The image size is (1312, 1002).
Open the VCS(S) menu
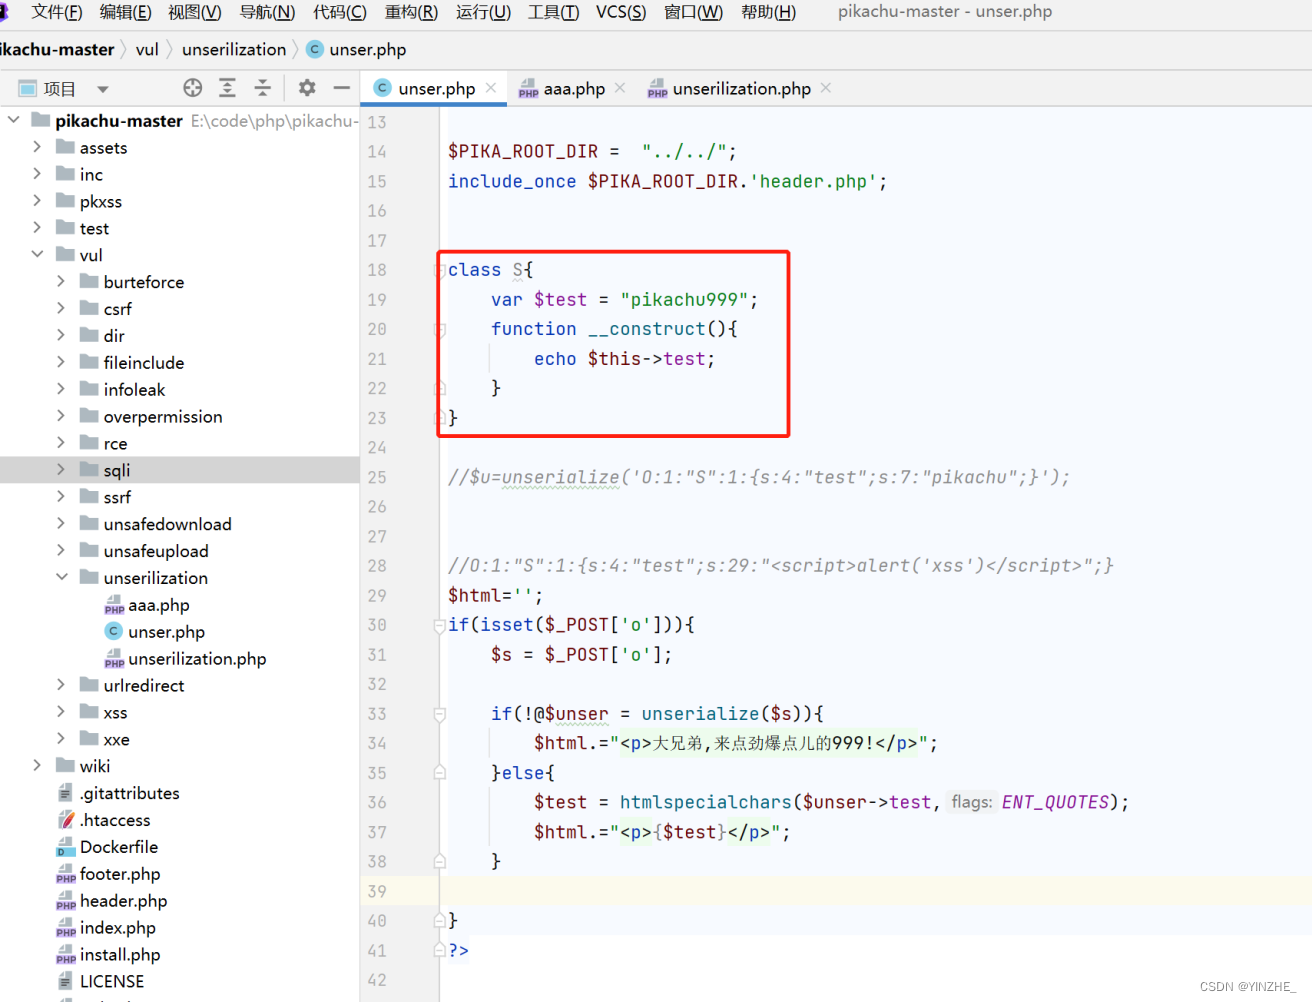(621, 12)
